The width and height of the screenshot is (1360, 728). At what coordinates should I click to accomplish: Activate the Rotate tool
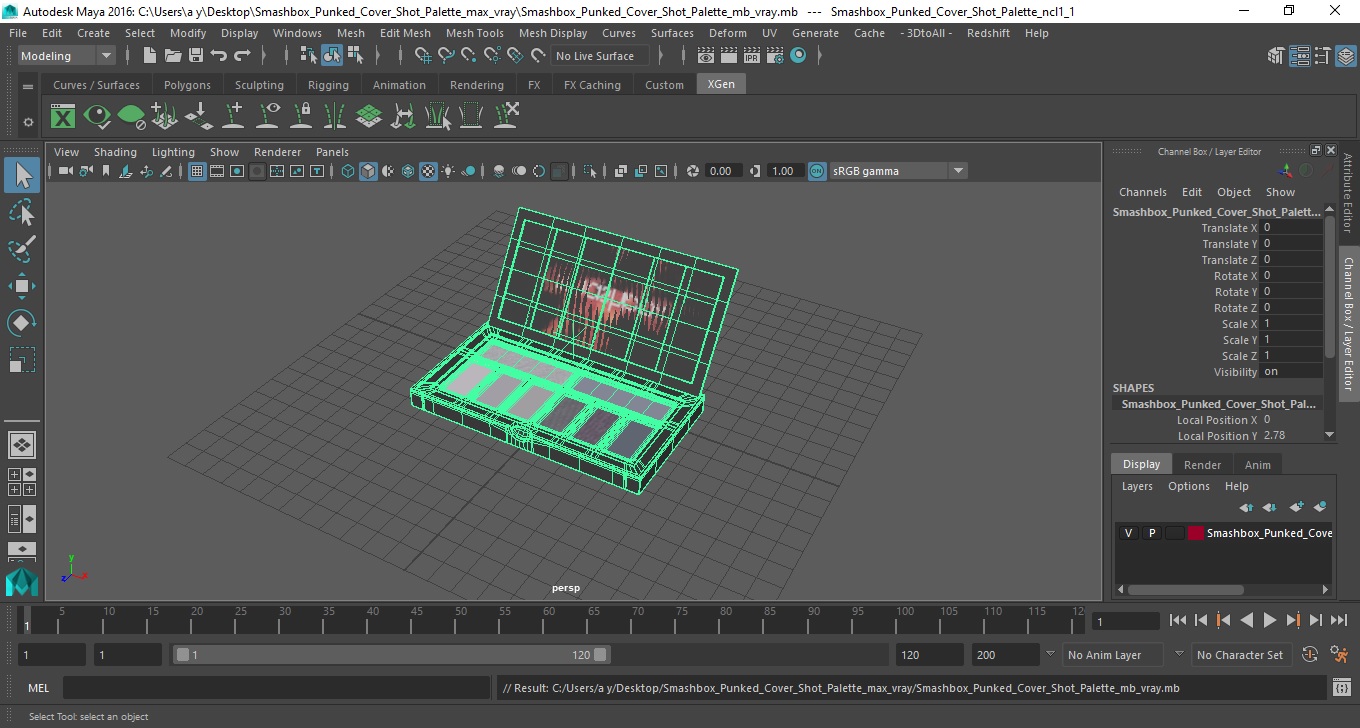[22, 322]
